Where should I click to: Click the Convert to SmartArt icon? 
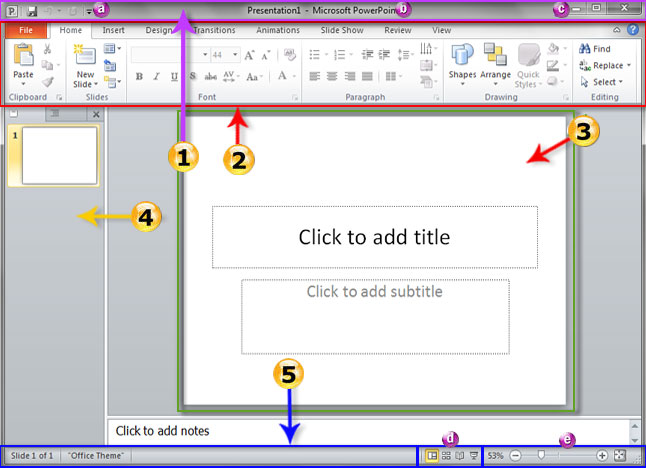(426, 82)
